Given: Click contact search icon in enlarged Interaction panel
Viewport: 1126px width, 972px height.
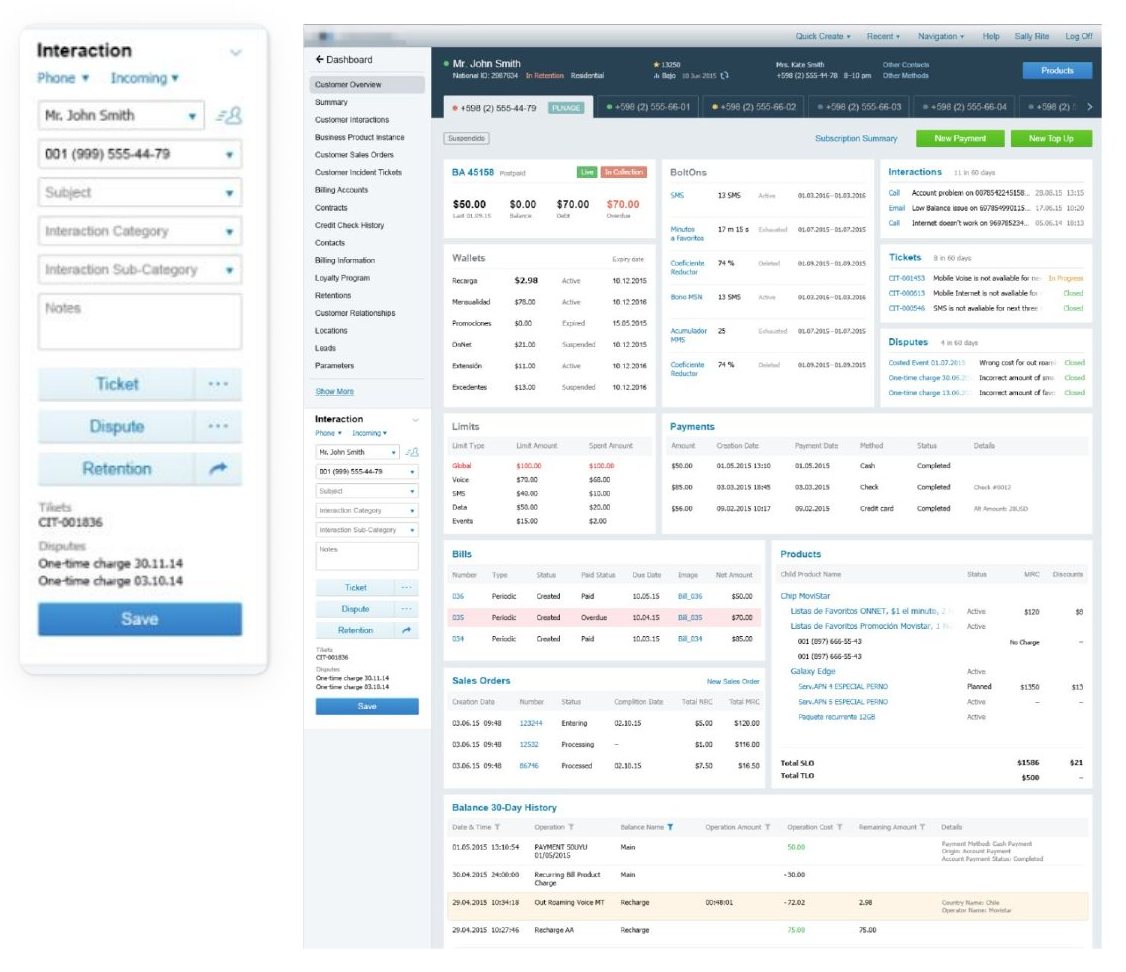Looking at the screenshot, I should (229, 116).
